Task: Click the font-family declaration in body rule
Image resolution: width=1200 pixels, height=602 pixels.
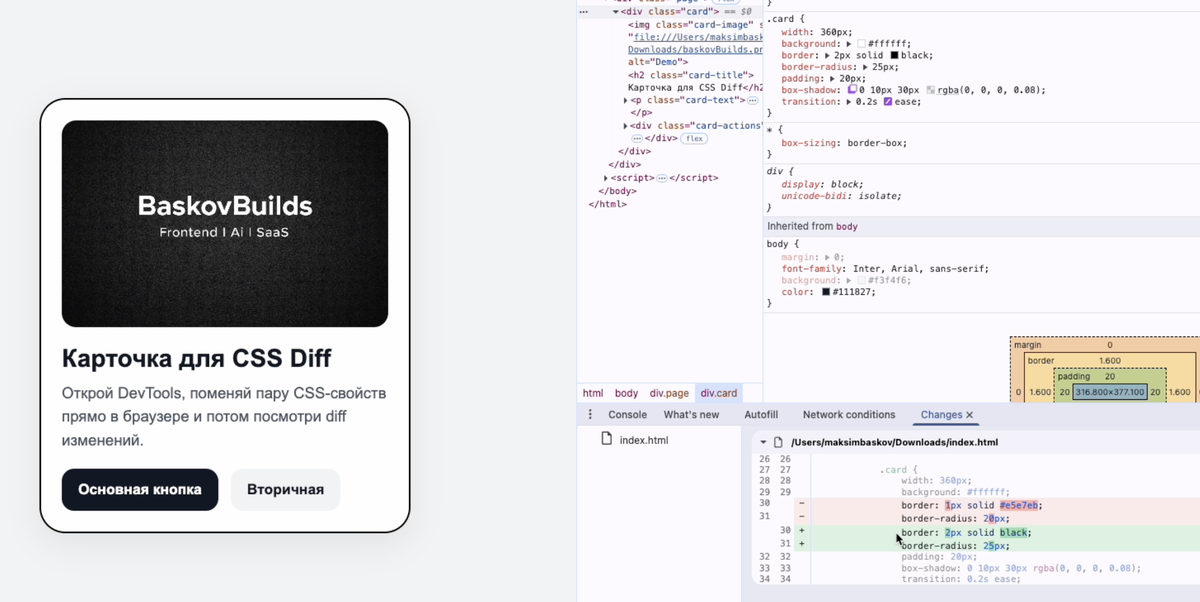Action: pyautogui.click(x=885, y=269)
